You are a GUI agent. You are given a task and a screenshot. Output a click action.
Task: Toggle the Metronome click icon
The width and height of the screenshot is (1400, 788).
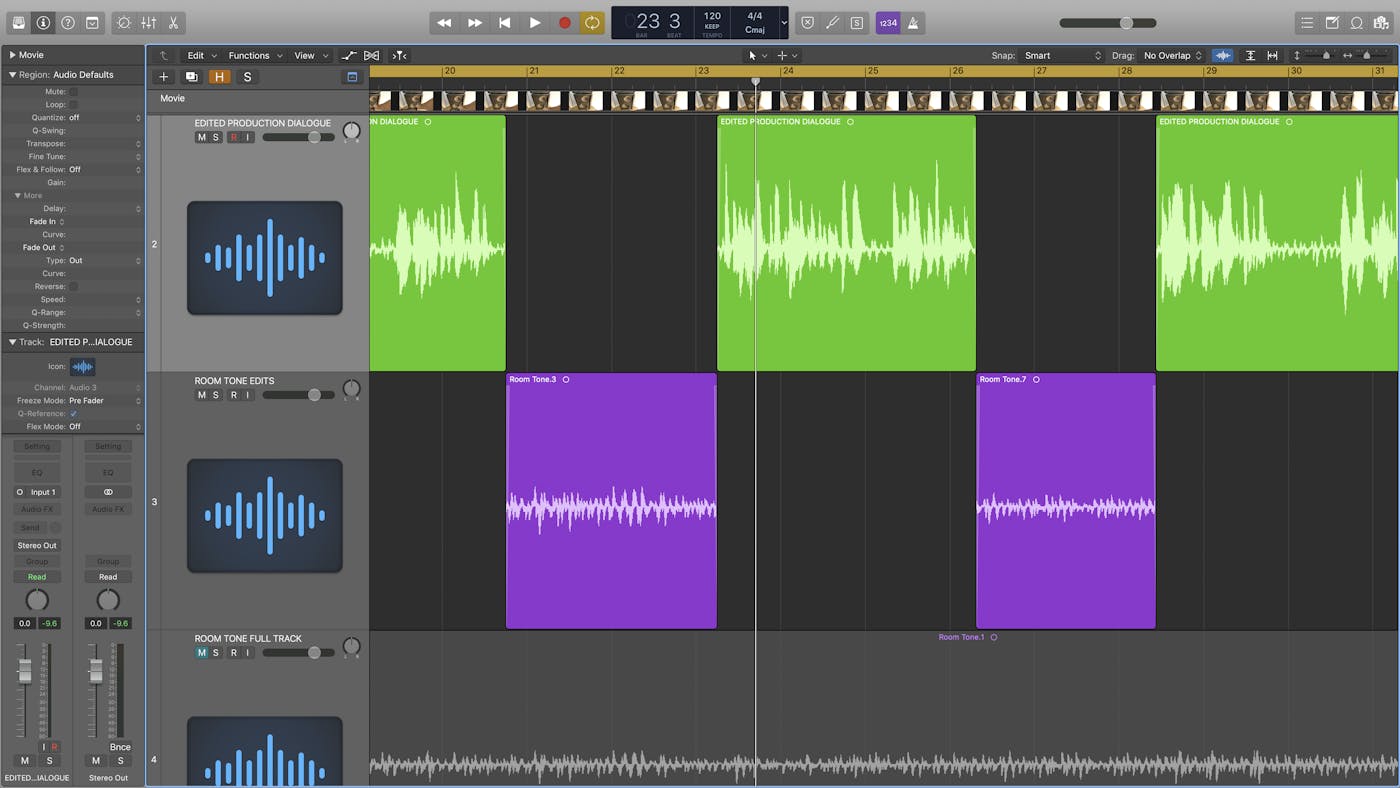[913, 22]
